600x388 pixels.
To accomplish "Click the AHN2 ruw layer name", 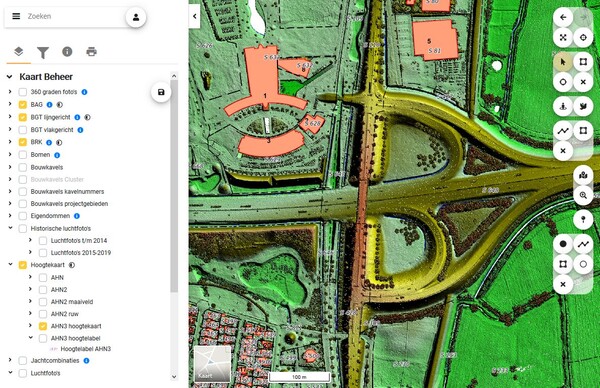I will click(65, 314).
